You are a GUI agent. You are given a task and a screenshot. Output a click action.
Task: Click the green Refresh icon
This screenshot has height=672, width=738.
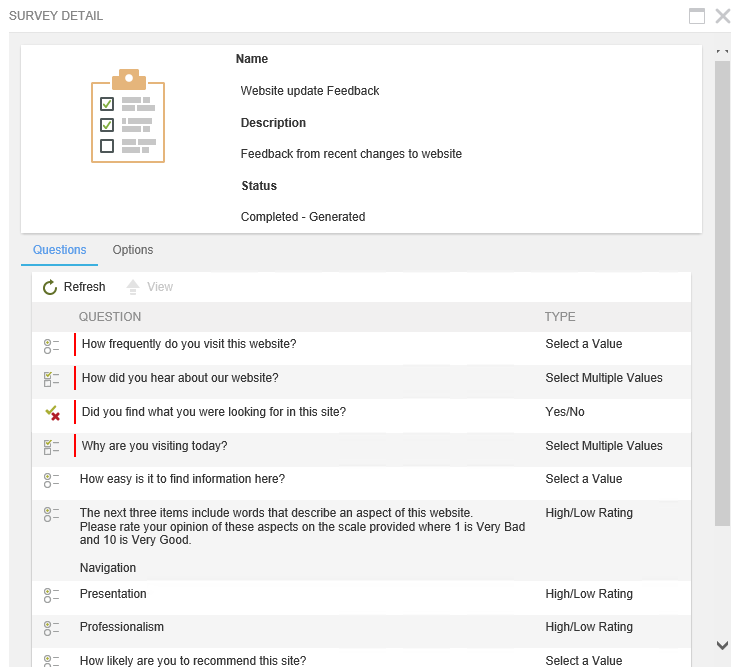[50, 287]
